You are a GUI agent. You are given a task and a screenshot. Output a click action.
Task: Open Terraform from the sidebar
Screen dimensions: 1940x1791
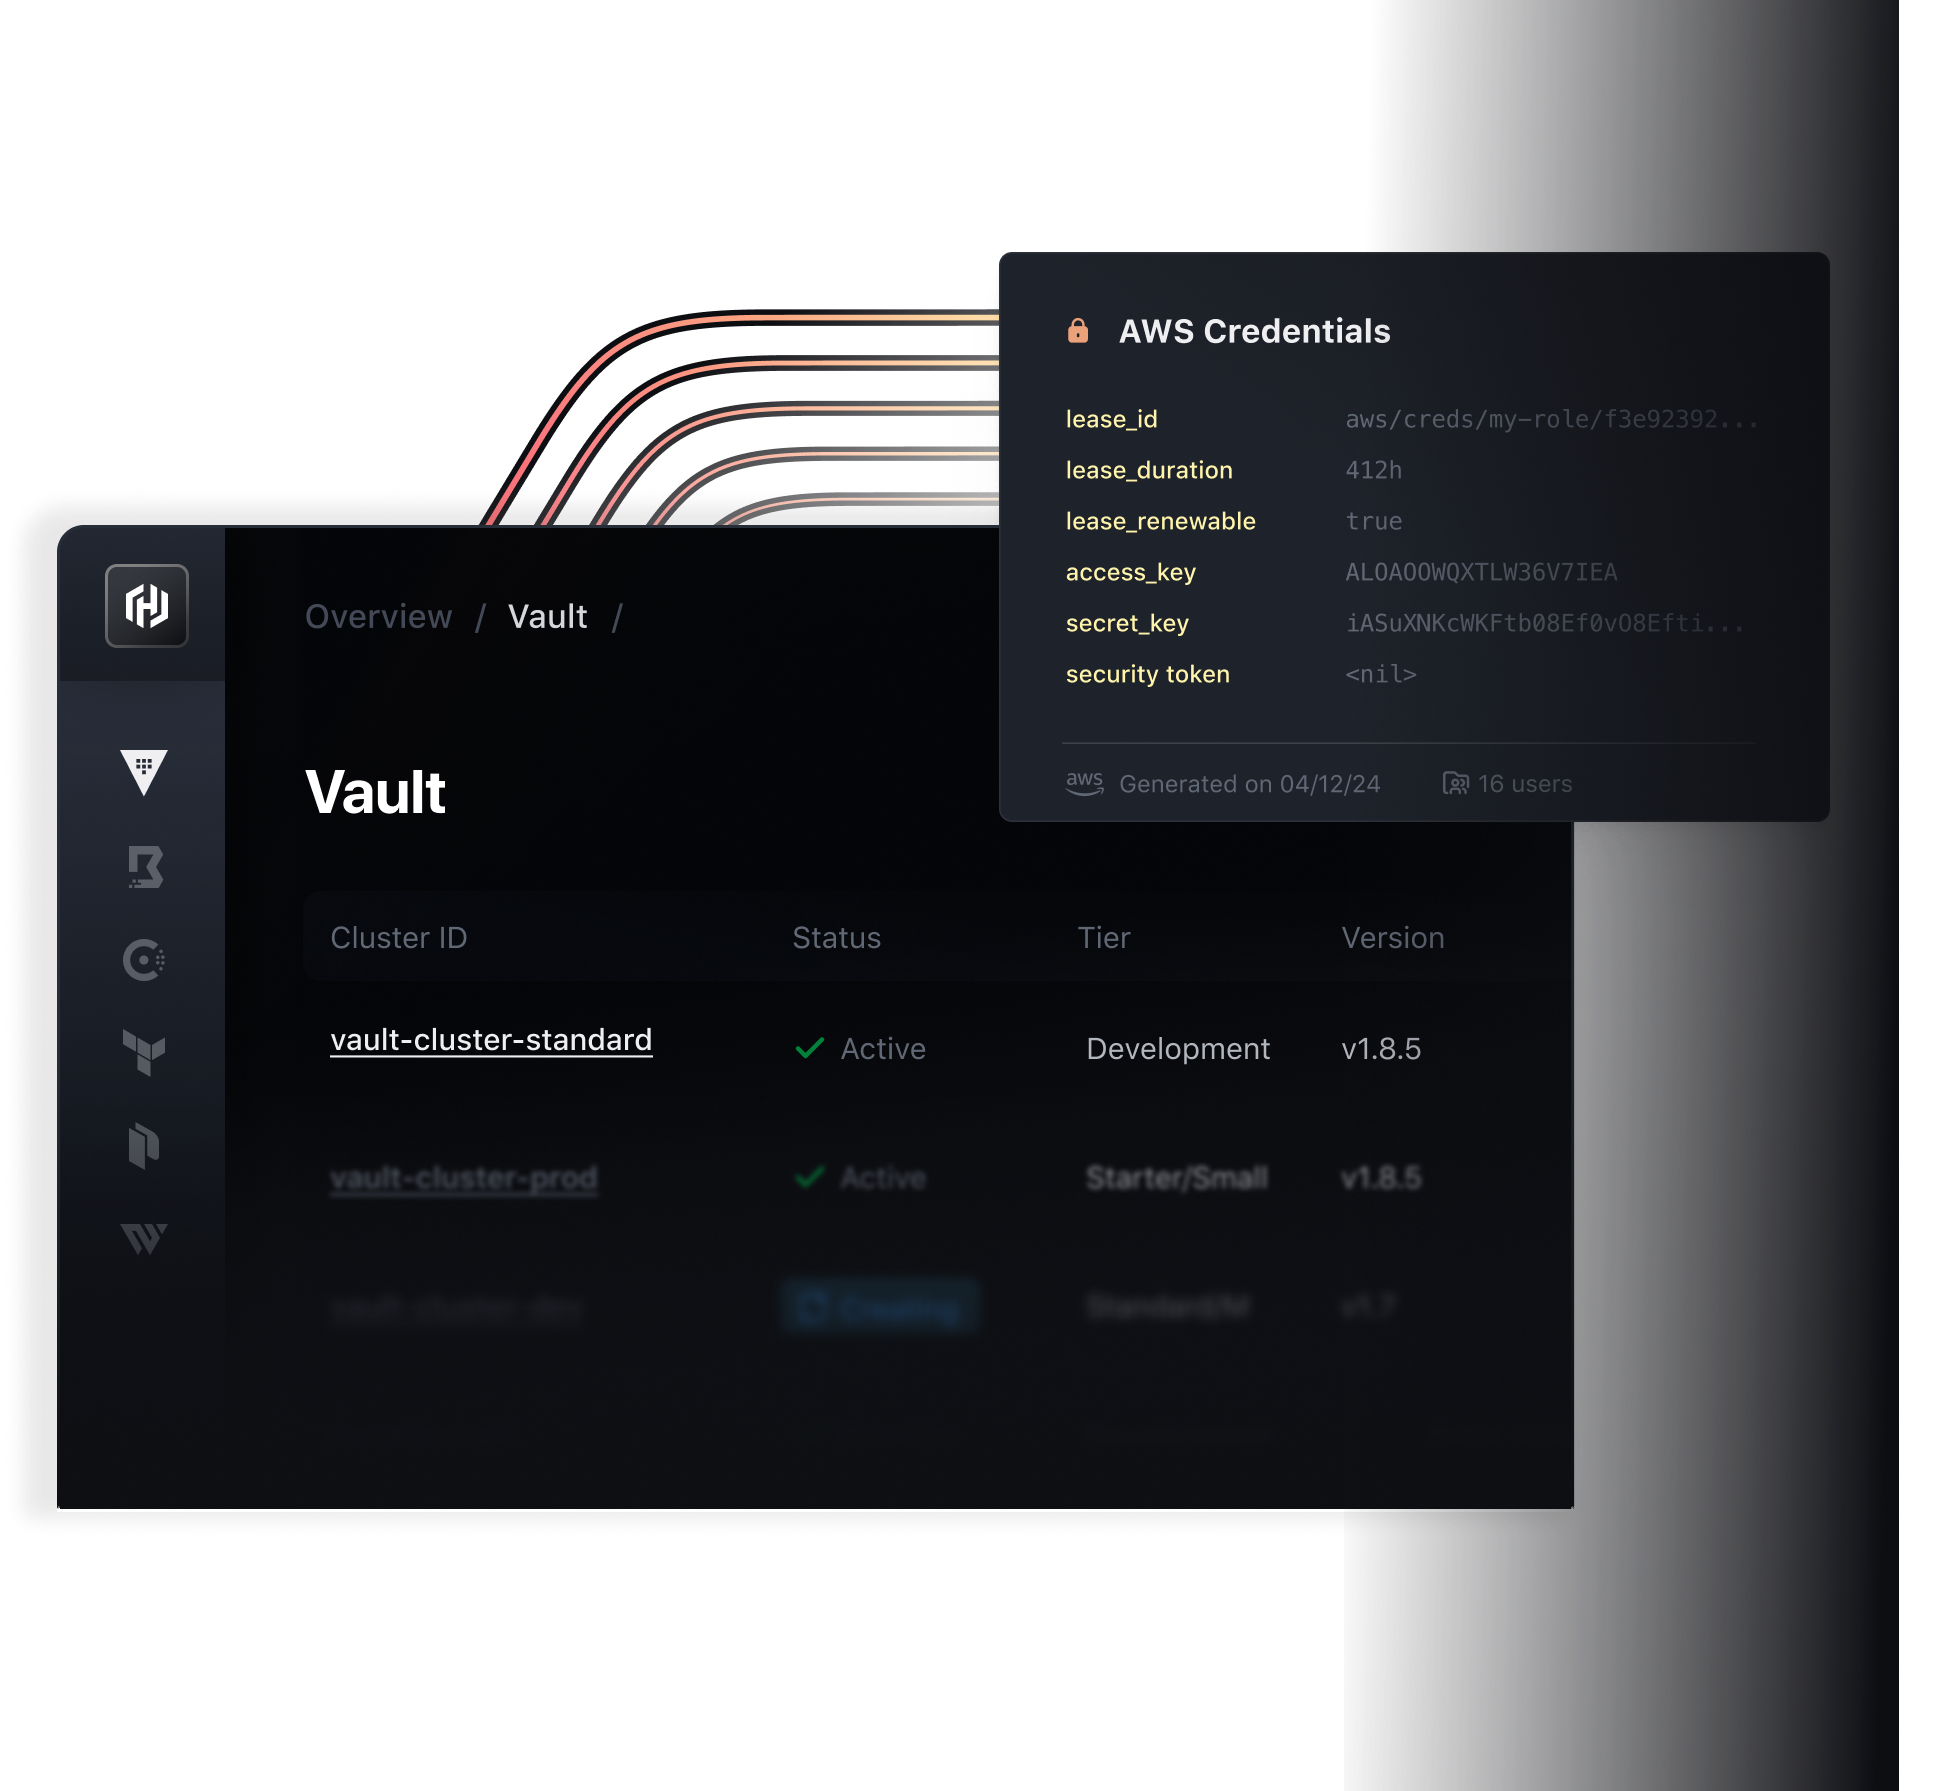click(x=144, y=1052)
